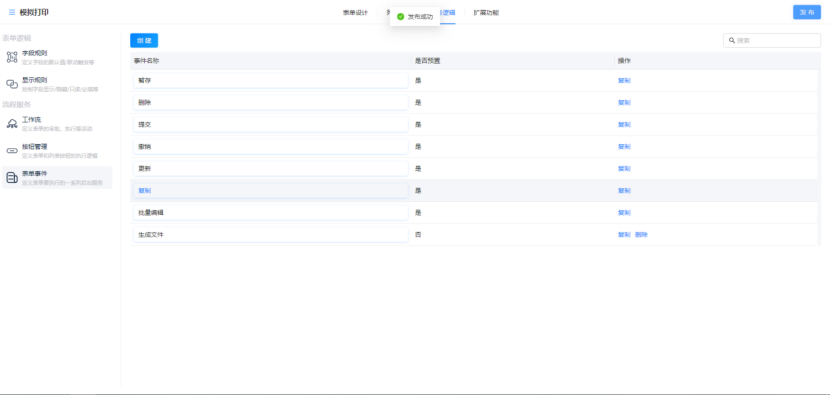
Task: Click the 发布 button at top right
Action: tap(807, 12)
